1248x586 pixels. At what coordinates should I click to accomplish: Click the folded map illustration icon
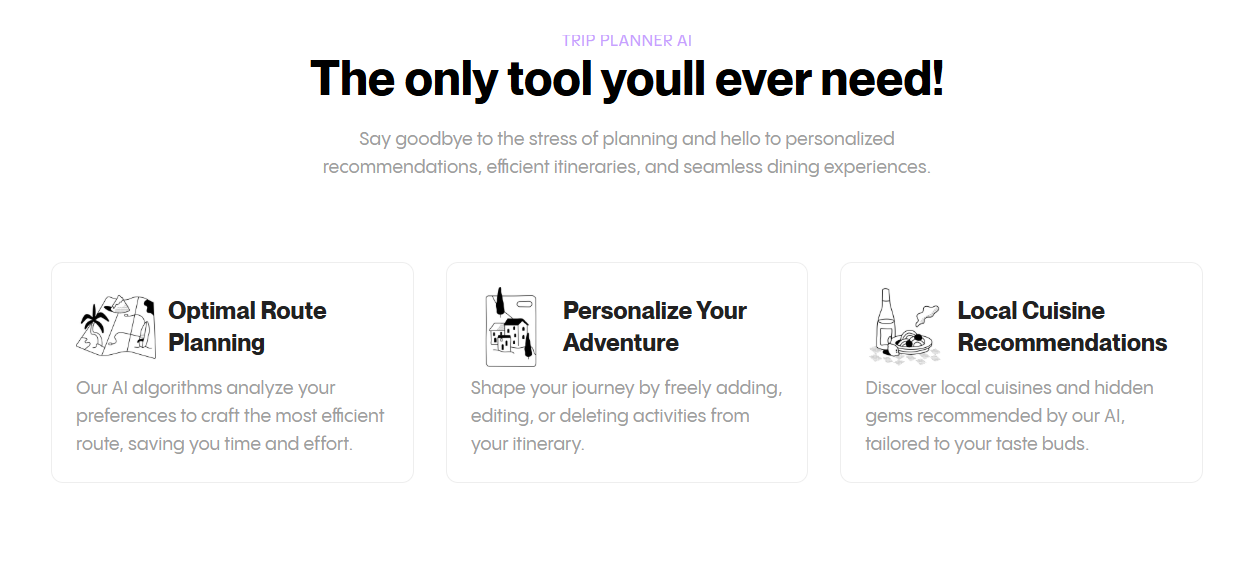pos(116,326)
